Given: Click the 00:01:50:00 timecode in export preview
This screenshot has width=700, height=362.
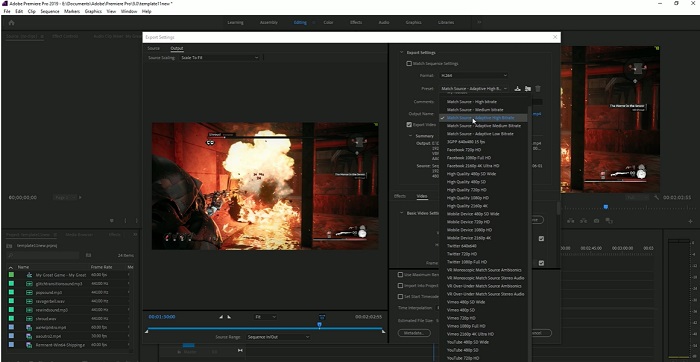Looking at the screenshot, I should (162, 317).
